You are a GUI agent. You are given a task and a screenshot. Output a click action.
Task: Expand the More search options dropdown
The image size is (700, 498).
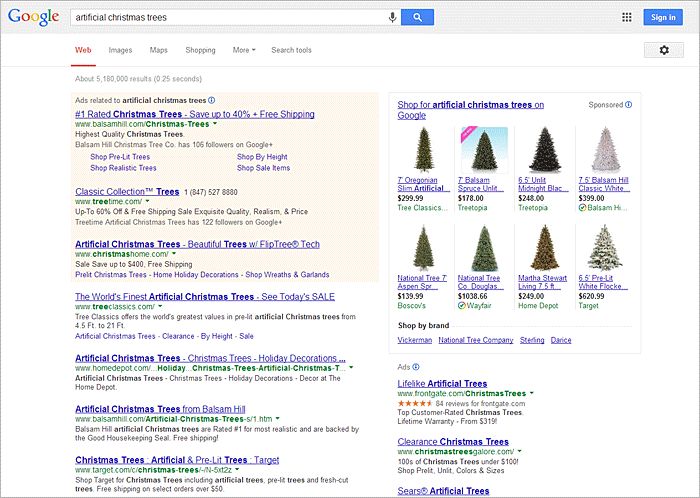point(243,50)
